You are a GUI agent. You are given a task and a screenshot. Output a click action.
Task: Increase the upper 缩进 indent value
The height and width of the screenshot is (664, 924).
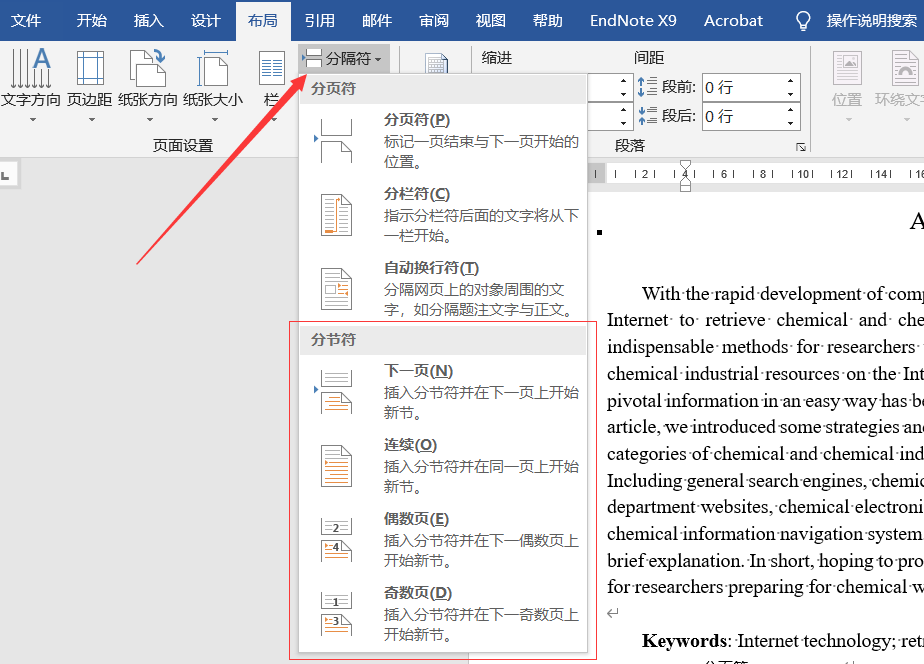[x=624, y=81]
